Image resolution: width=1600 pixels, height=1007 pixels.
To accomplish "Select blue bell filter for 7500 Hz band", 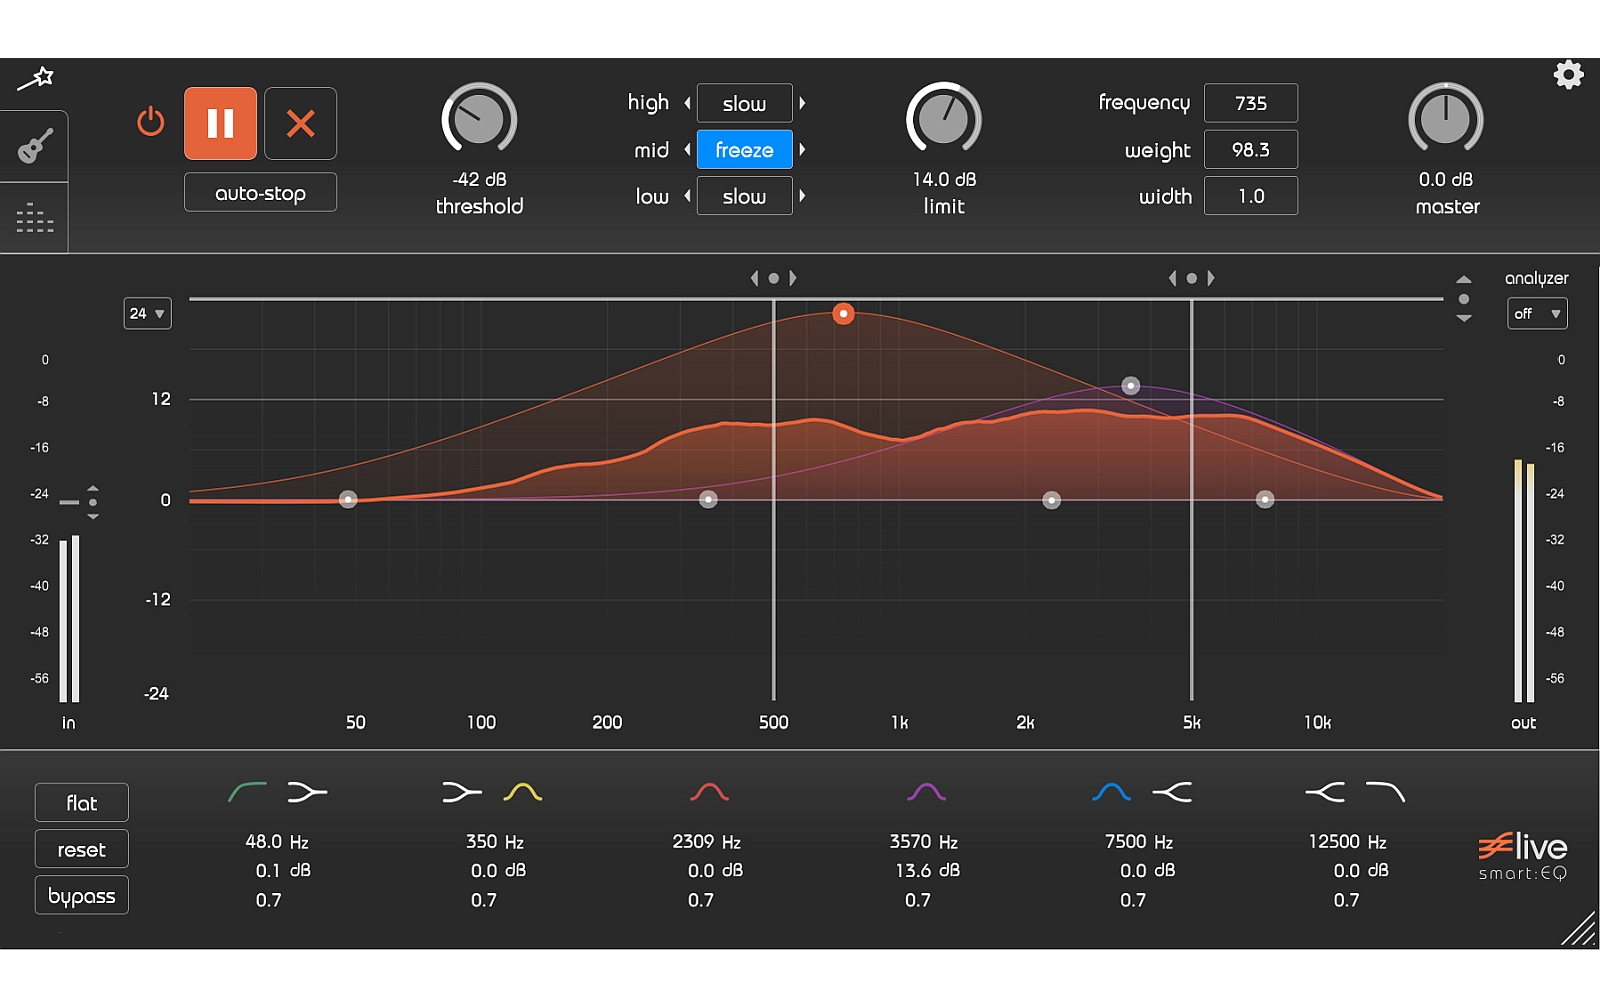I will pos(1112,792).
